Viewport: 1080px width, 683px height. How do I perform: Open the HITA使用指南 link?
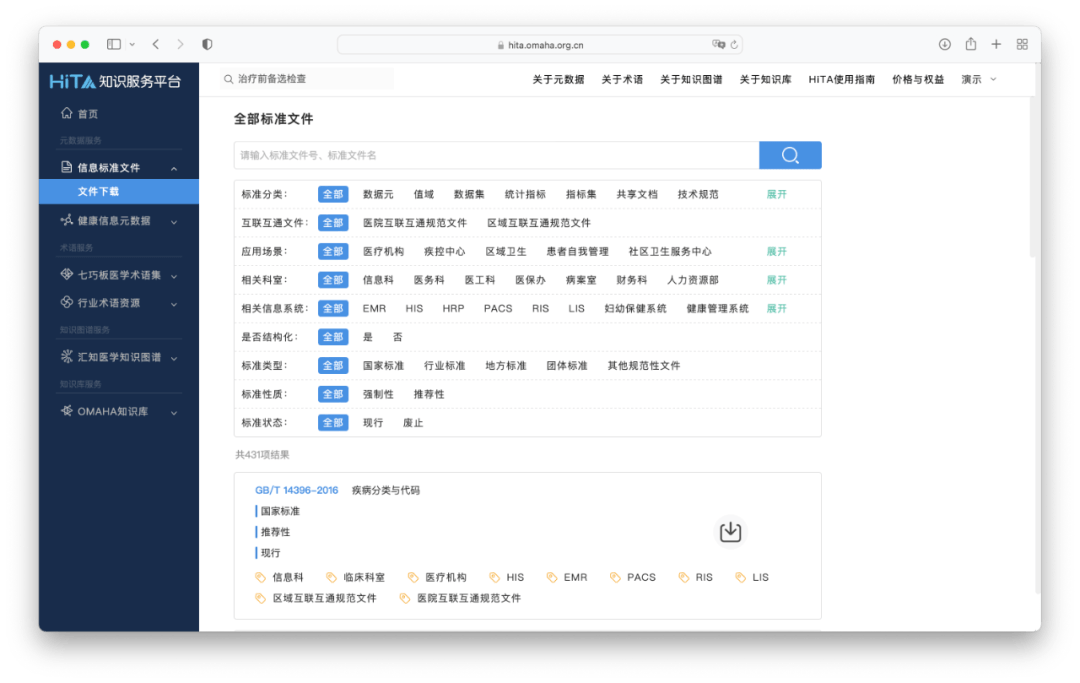click(842, 79)
